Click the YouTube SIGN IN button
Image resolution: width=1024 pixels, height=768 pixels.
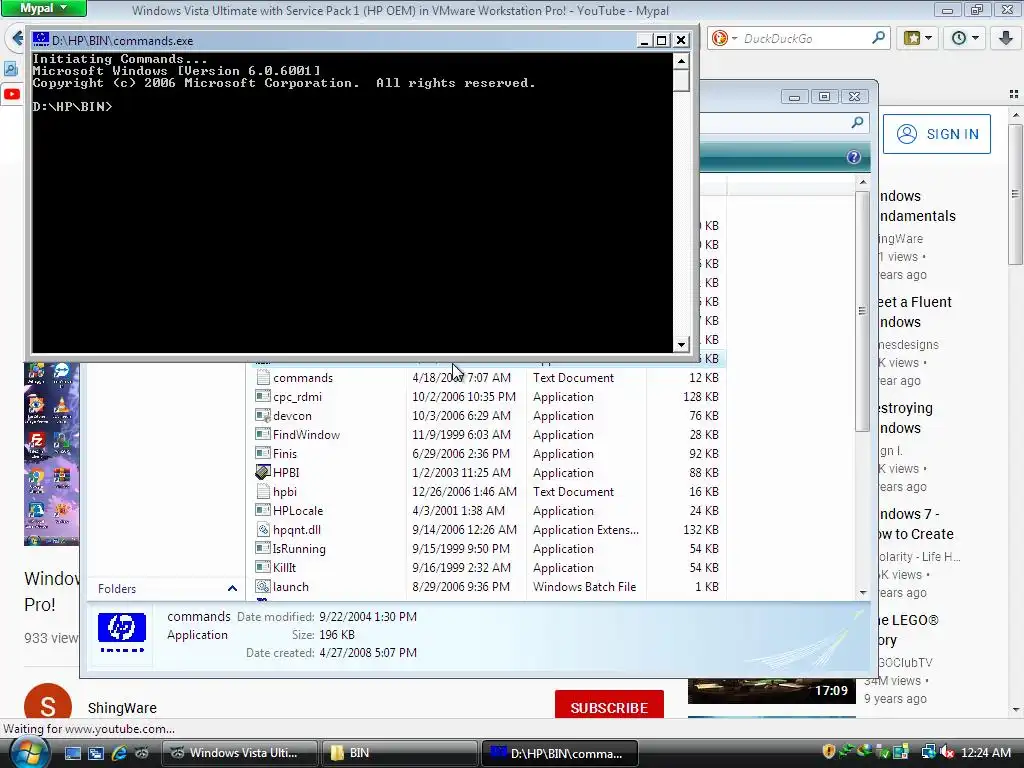pos(936,134)
